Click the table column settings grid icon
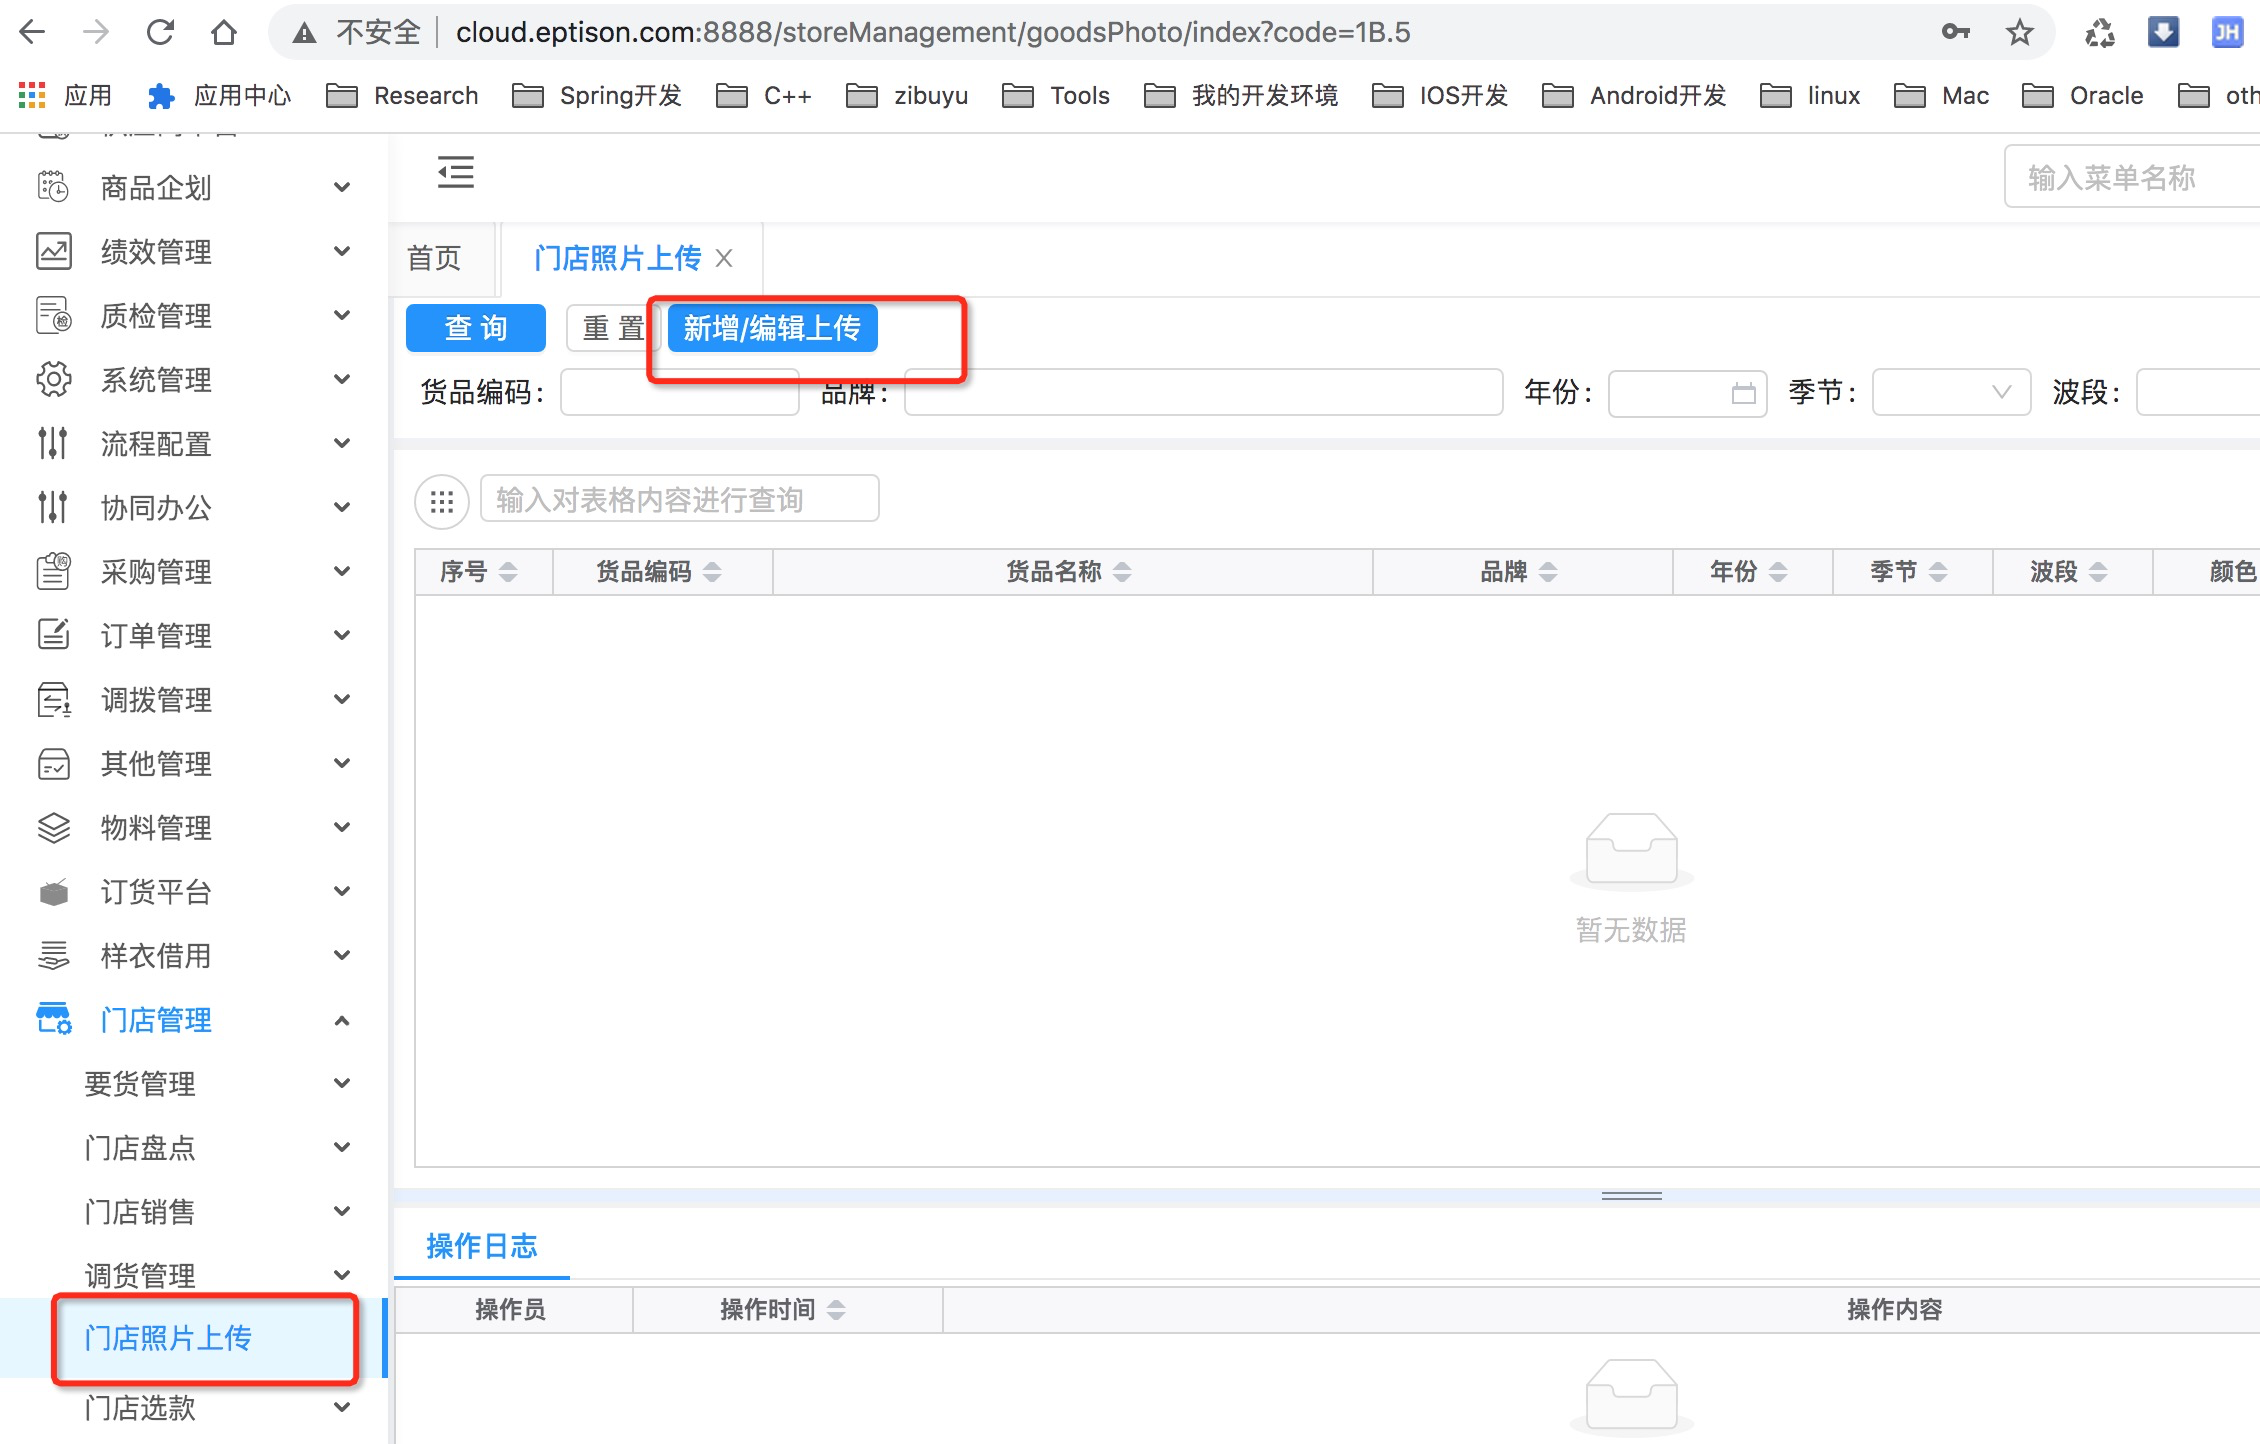 [x=442, y=501]
